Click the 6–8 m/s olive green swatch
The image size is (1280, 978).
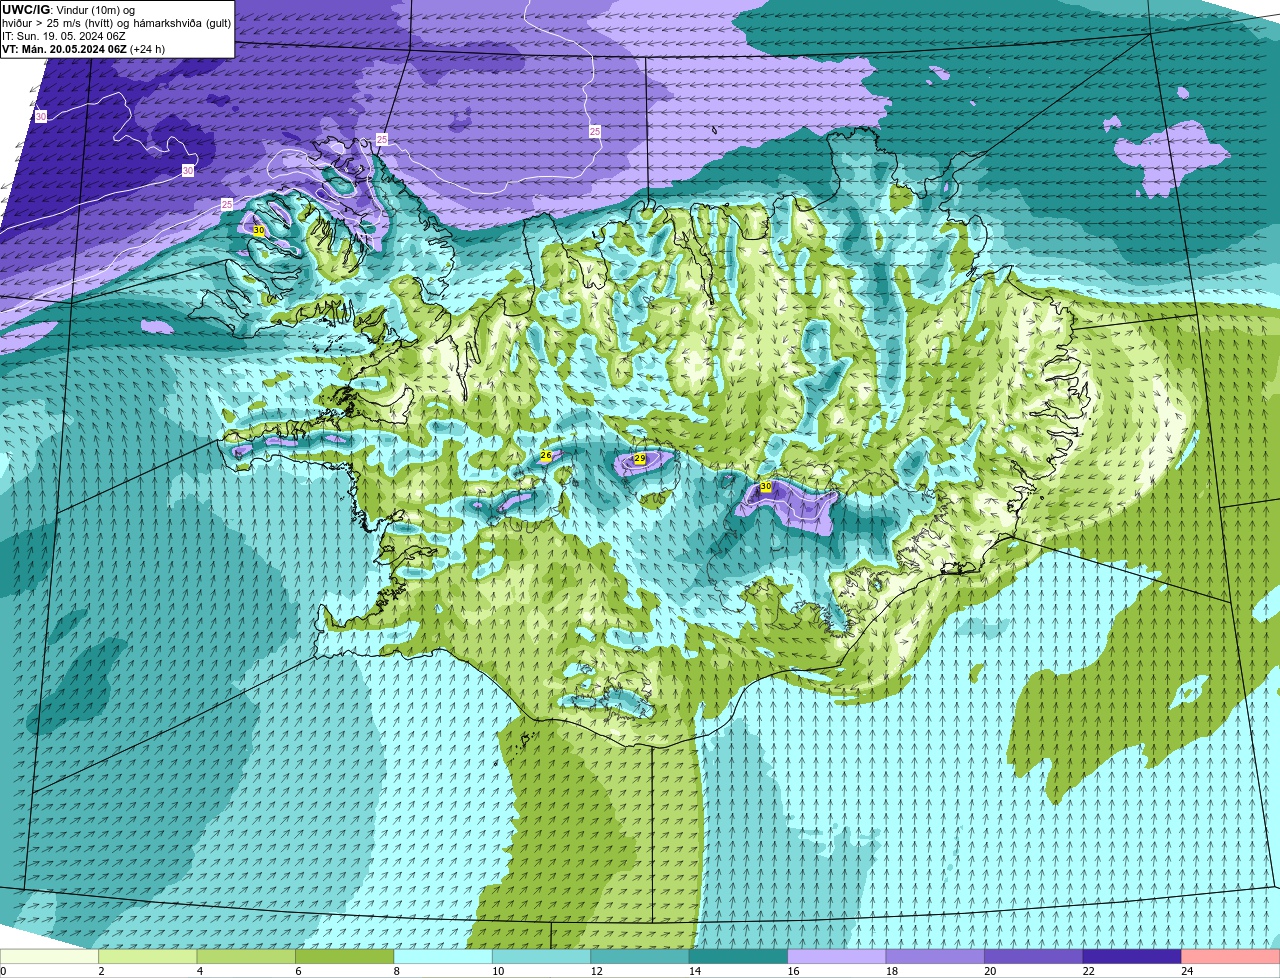tap(345, 956)
